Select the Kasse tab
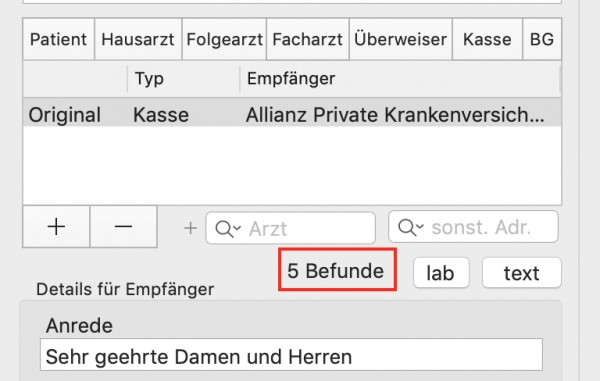Screen dimensions: 600x381 (x=487, y=39)
